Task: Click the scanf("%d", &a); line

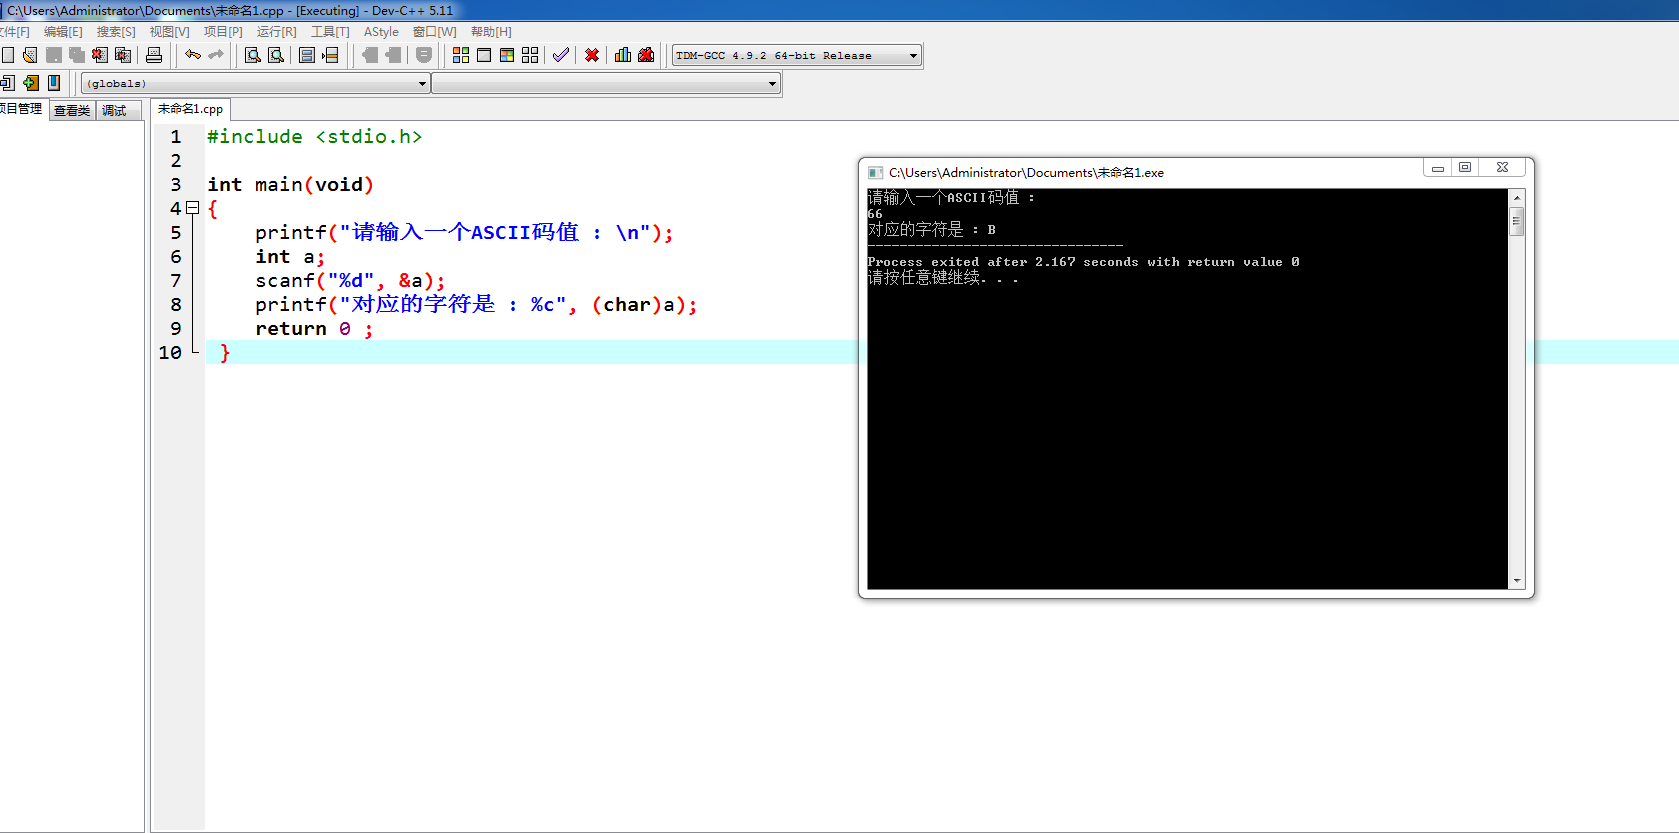Action: tap(350, 281)
